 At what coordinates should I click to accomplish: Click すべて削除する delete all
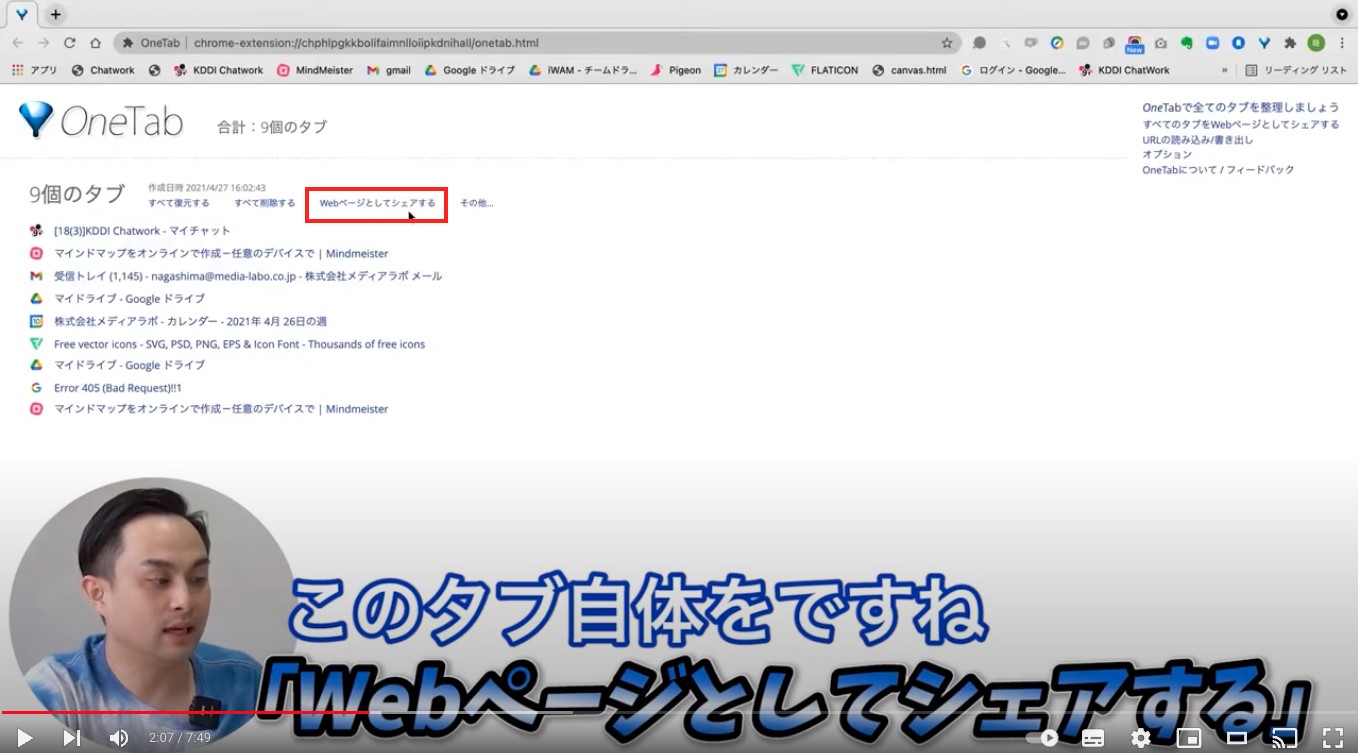point(265,203)
